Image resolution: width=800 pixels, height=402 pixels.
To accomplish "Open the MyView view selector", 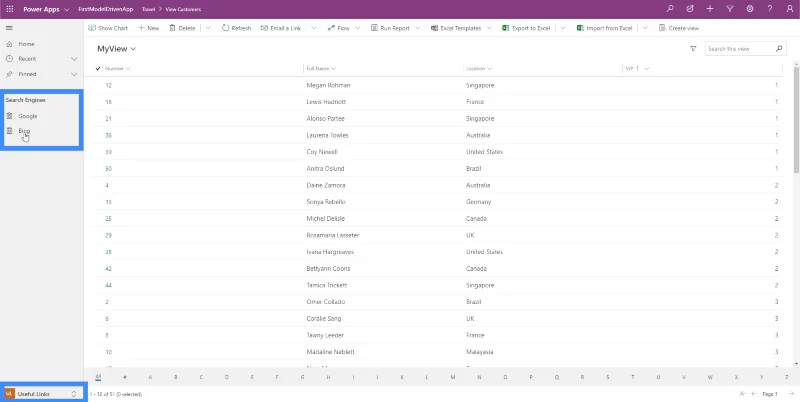I will (117, 49).
